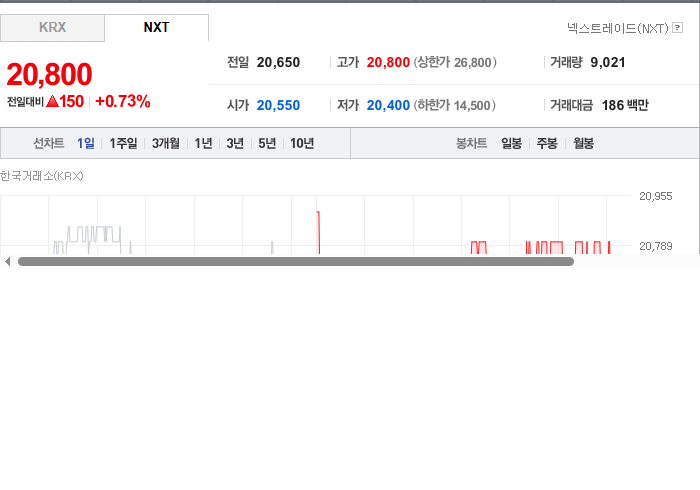Click the 전일 value 20,650
The width and height of the screenshot is (700, 490).
coord(278,62)
